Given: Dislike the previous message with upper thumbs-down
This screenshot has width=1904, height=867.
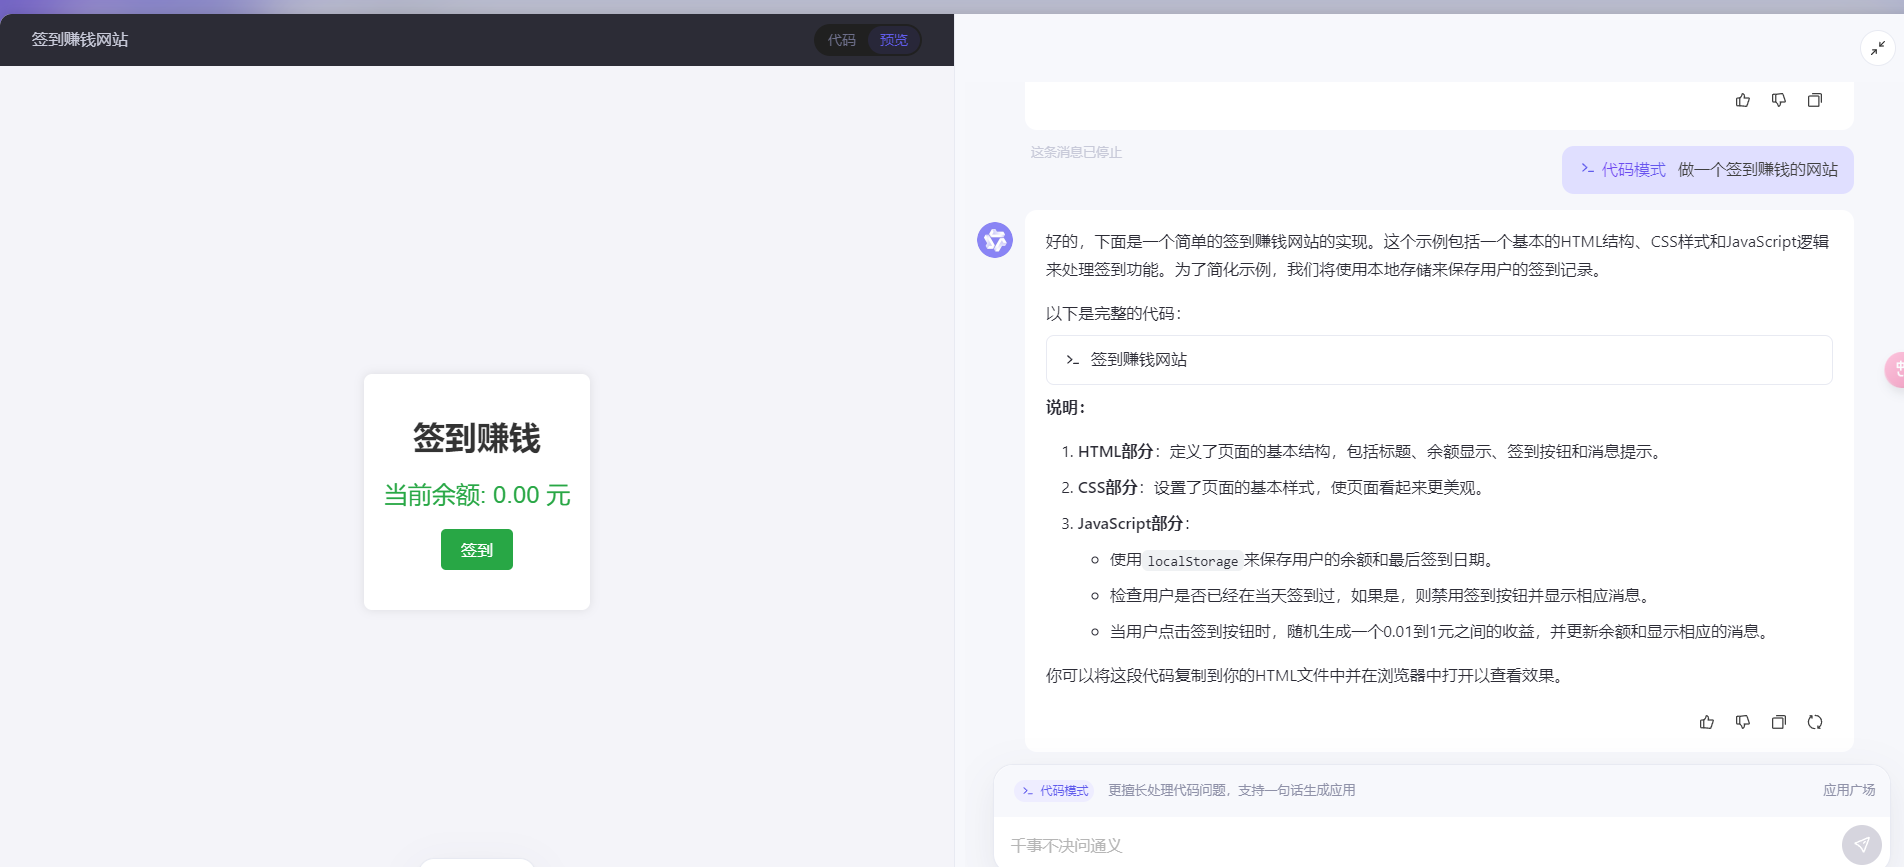Looking at the screenshot, I should pos(1779,100).
